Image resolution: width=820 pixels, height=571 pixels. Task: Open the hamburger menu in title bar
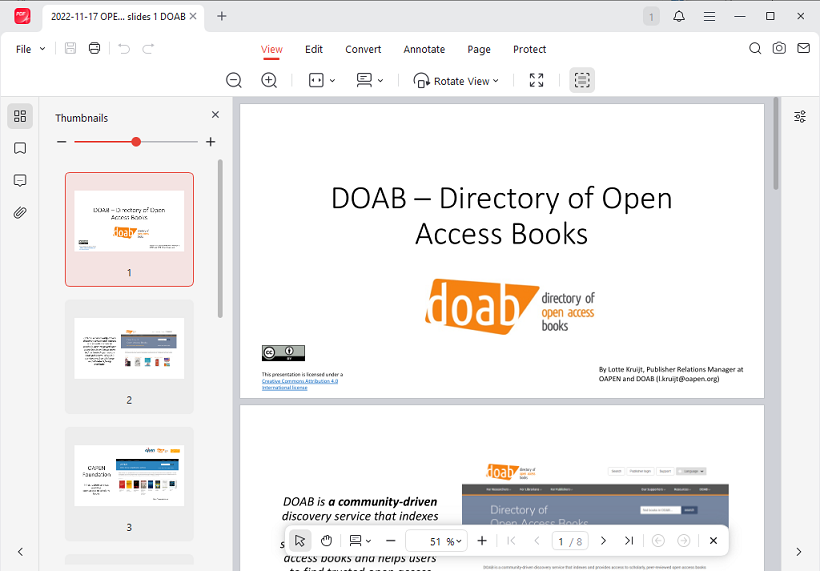point(709,16)
